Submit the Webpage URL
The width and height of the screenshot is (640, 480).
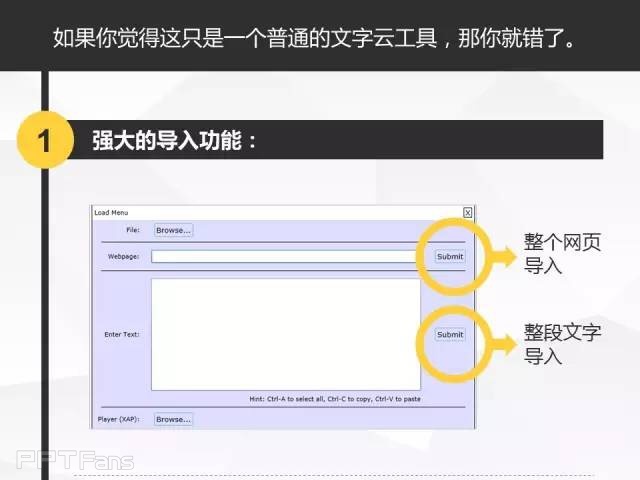pyautogui.click(x=450, y=256)
